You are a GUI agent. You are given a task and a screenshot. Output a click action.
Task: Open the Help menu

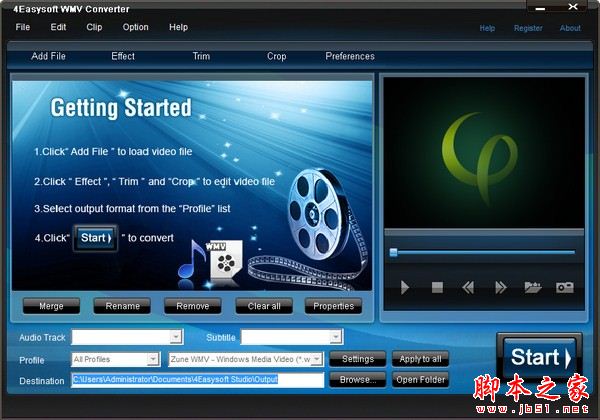178,27
